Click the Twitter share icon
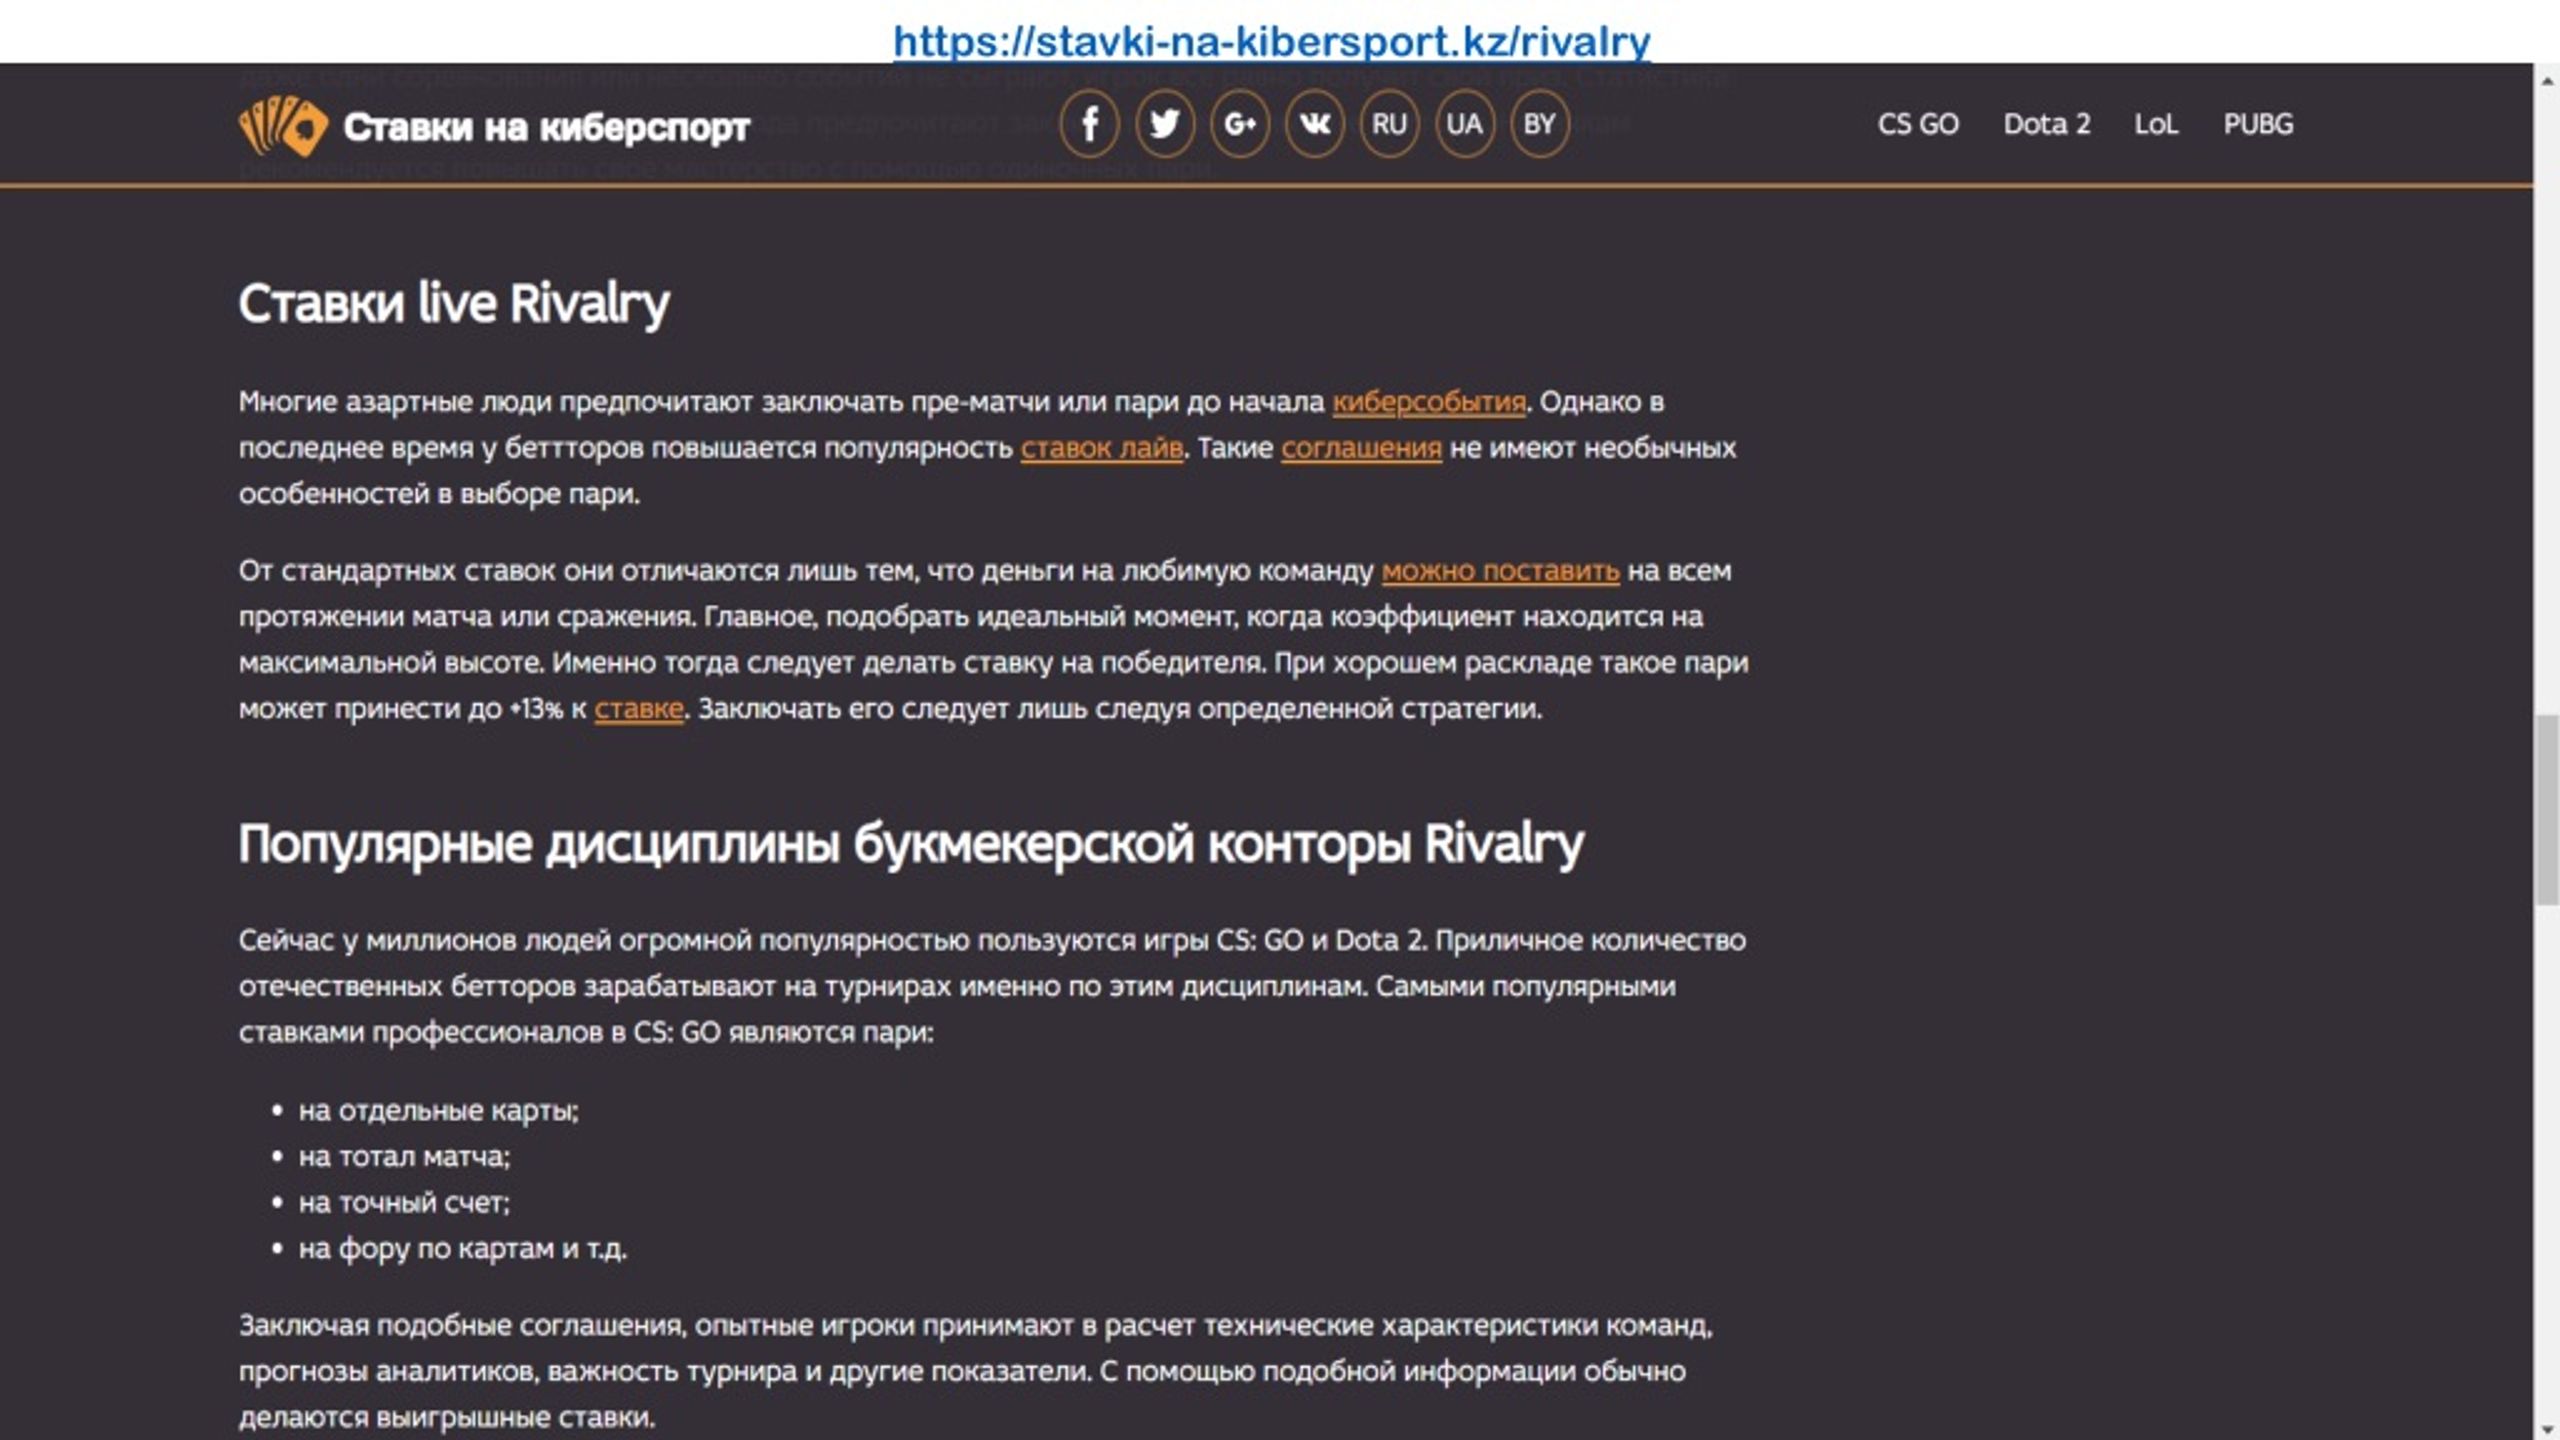 point(1164,124)
